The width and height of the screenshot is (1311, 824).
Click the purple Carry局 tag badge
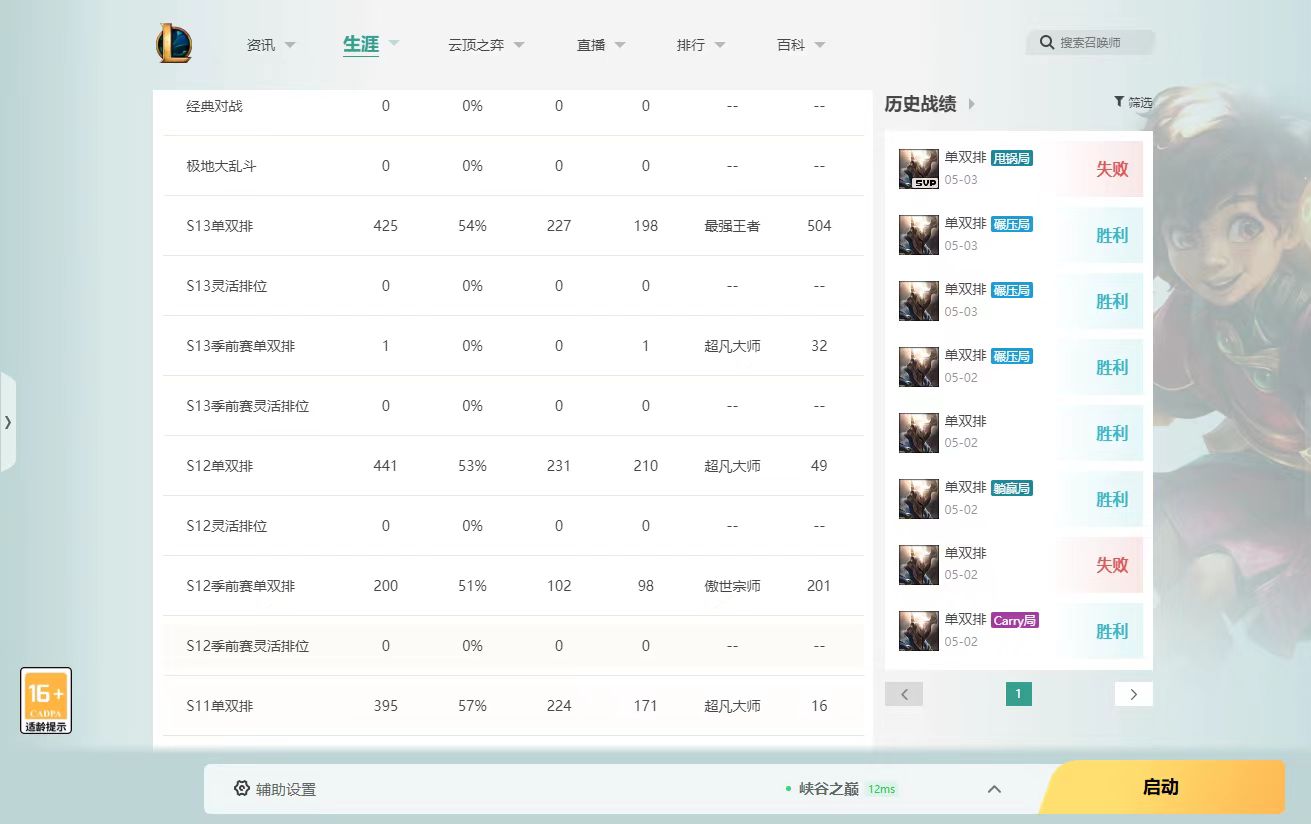click(x=1015, y=620)
